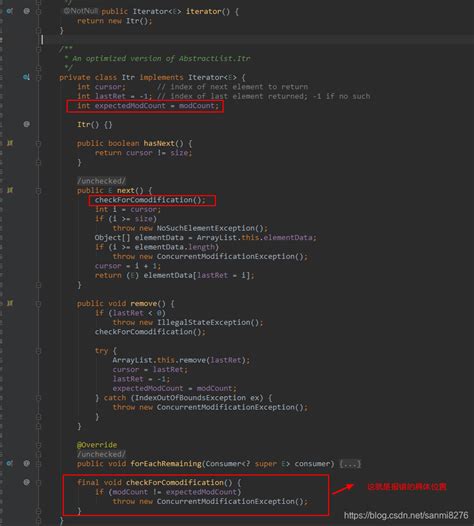Click the expectedModCount field declaration line

148,106
